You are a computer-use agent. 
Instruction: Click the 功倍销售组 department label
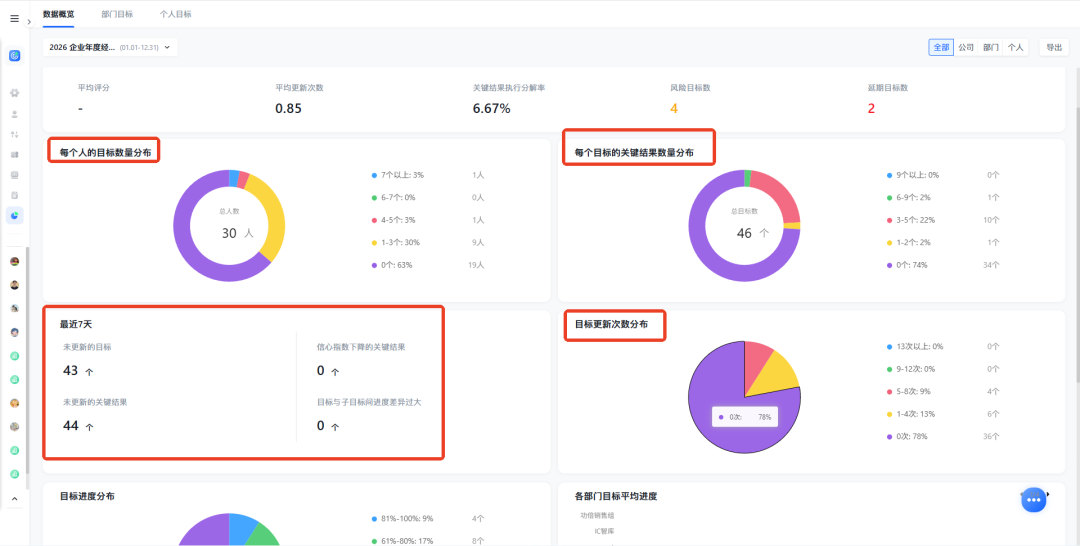coord(597,515)
